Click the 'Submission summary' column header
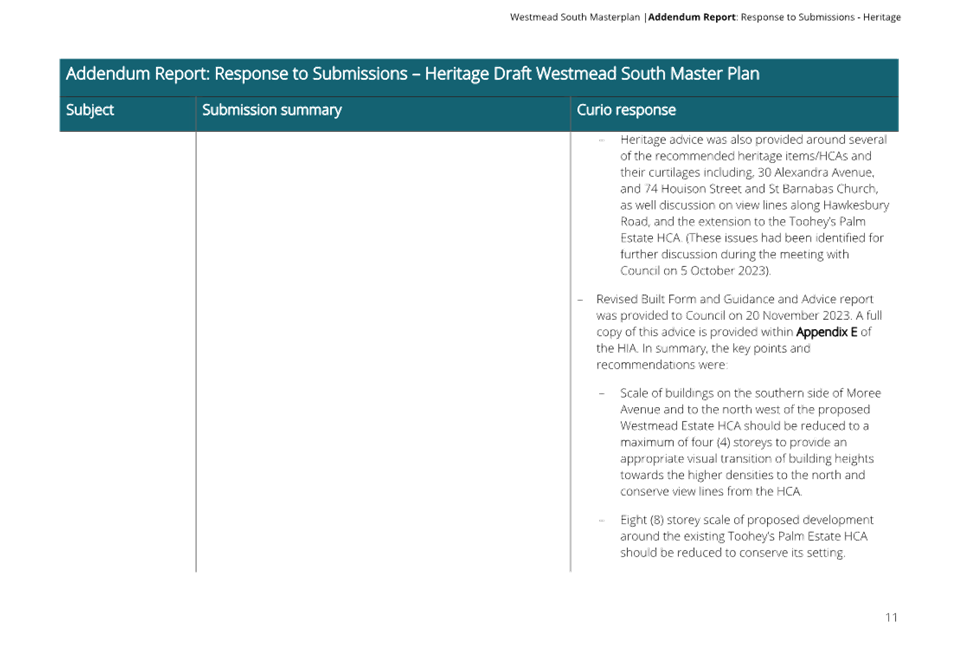 (272, 110)
